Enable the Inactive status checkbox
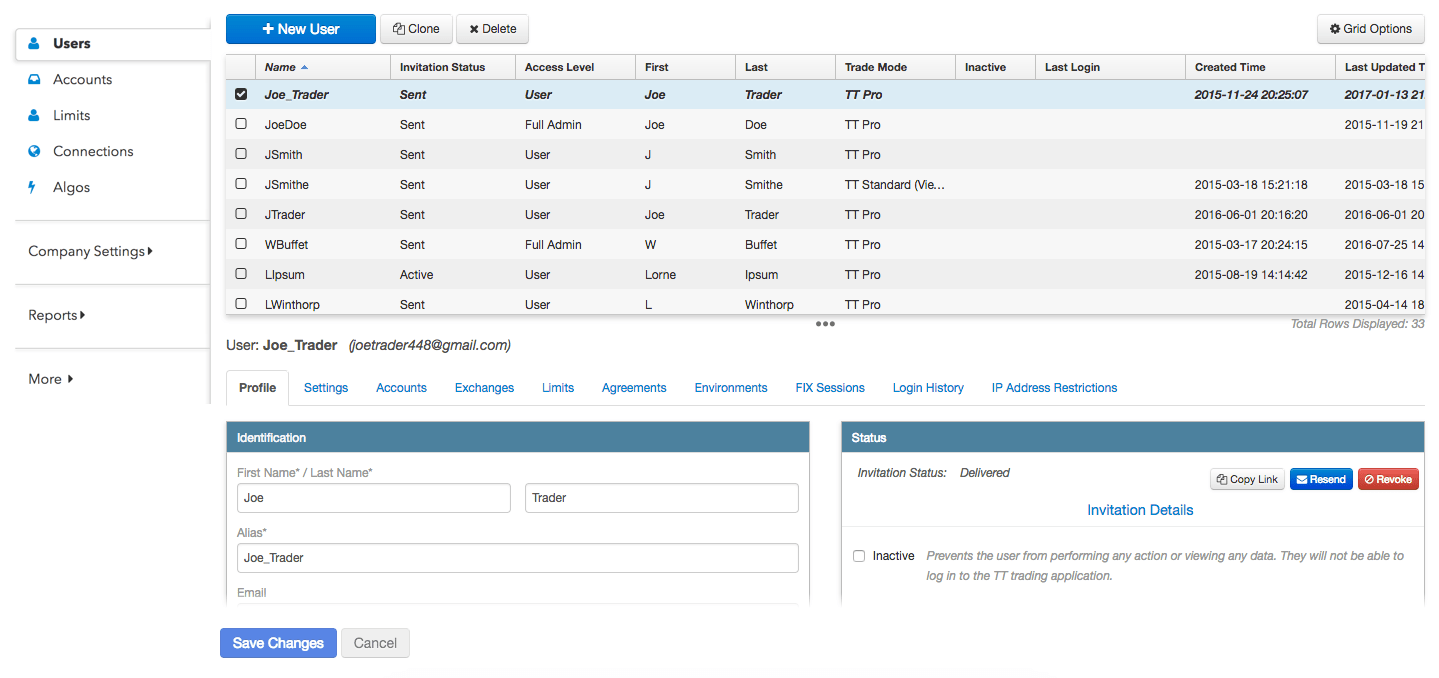Viewport: 1439px width, 678px height. click(859, 556)
